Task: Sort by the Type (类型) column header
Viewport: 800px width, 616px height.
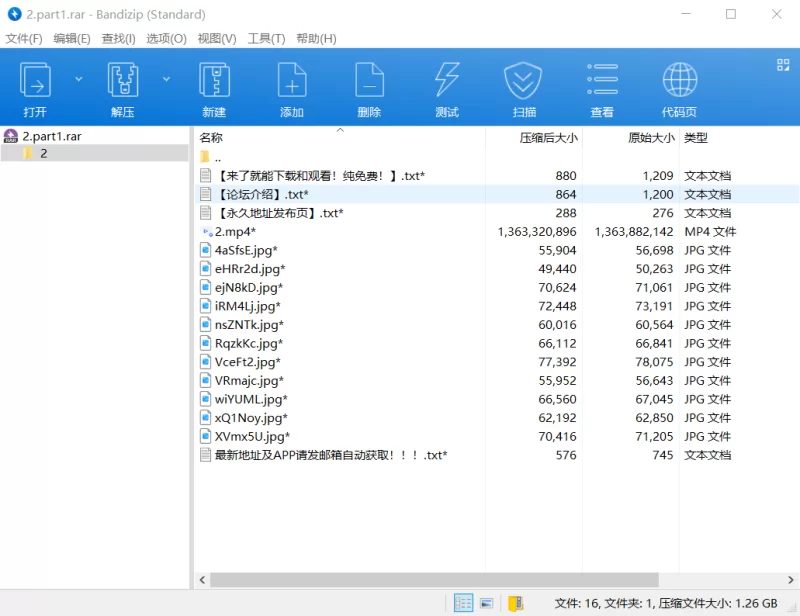Action: tap(695, 138)
